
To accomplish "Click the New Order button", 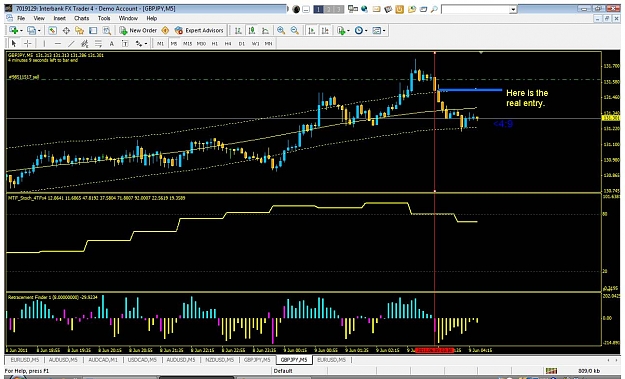I will [x=138, y=30].
